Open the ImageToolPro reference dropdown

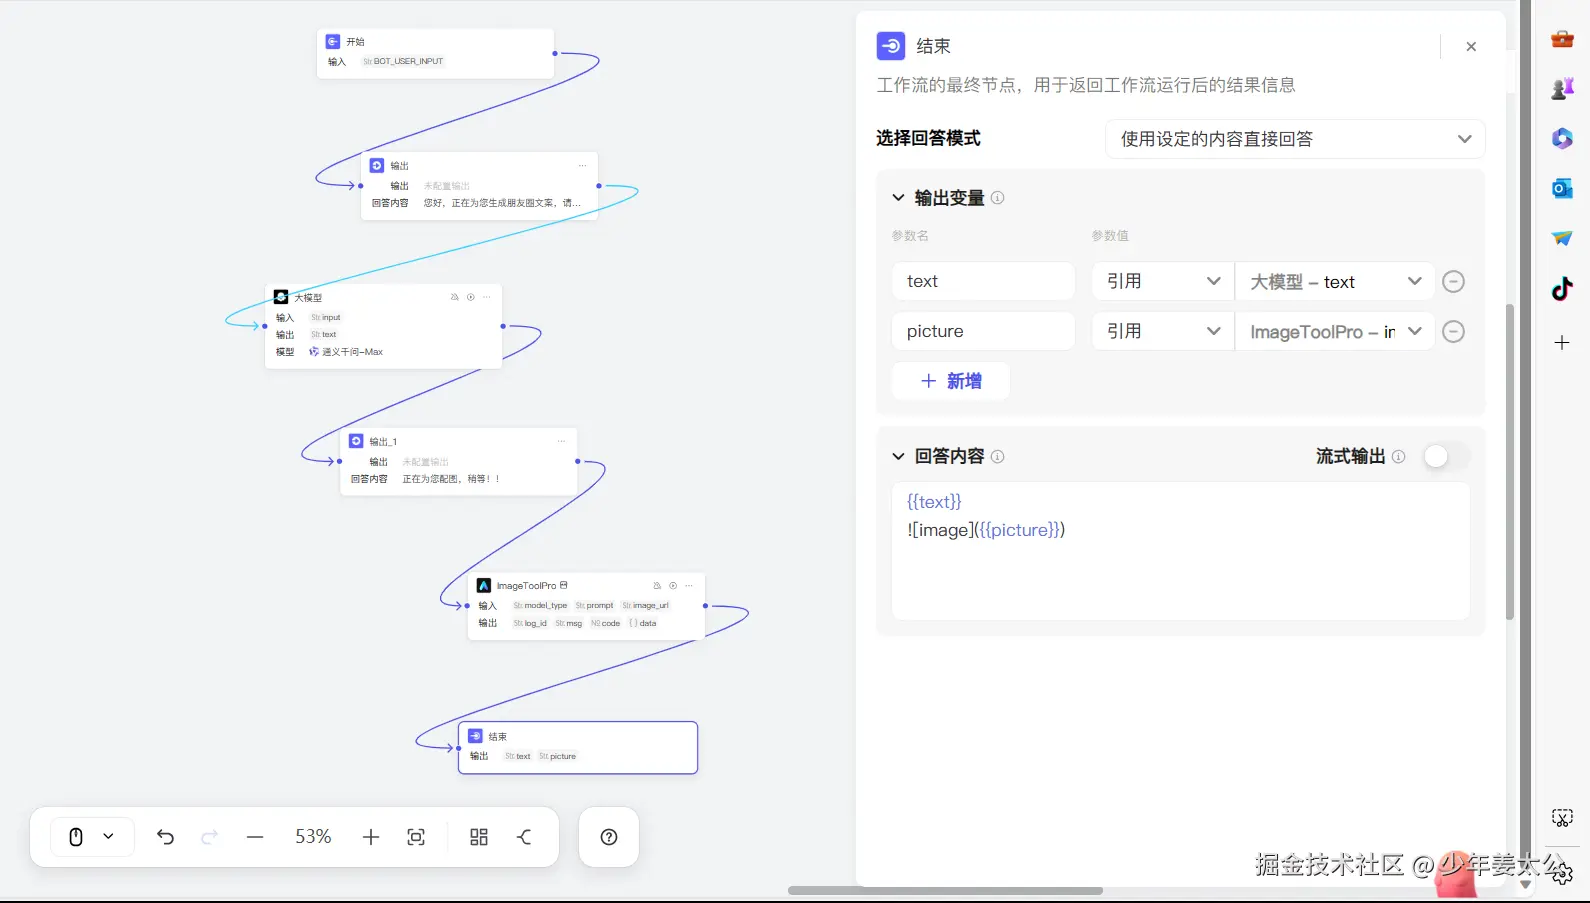coord(1335,331)
